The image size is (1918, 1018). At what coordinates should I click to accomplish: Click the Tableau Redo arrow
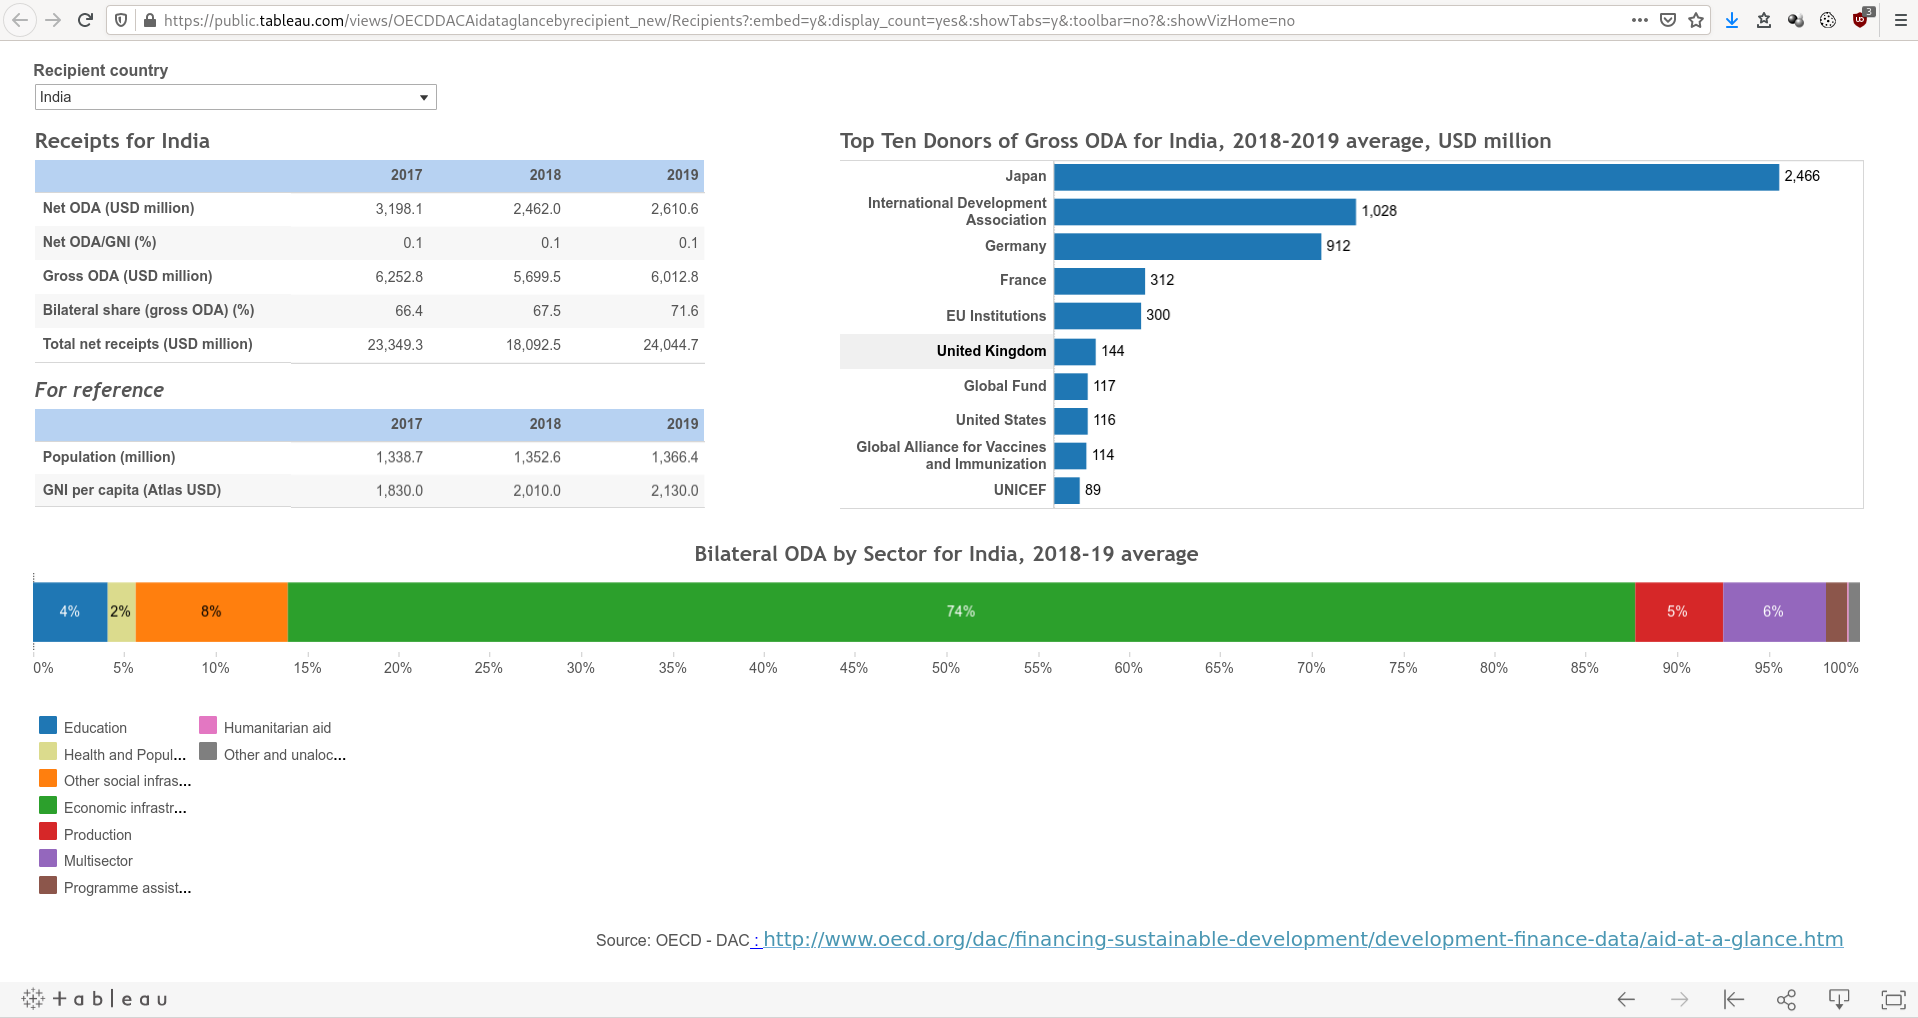1679,999
